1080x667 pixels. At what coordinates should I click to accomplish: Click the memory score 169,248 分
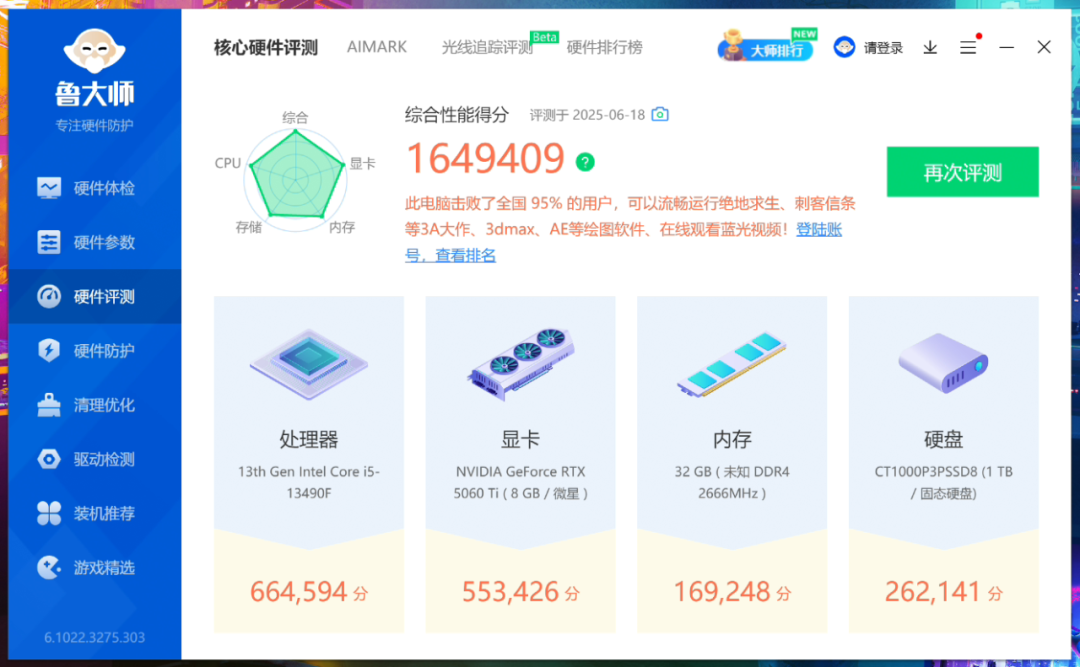(731, 592)
